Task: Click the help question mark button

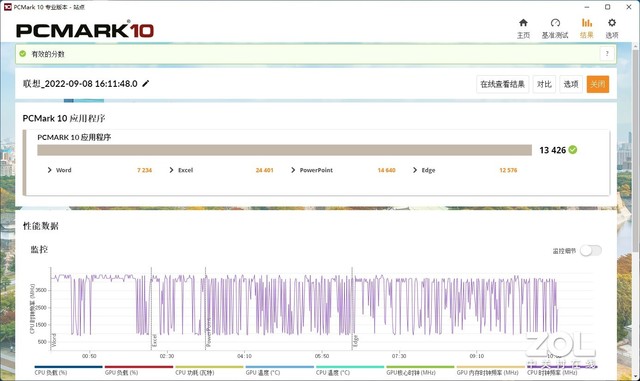Action: tap(607, 53)
